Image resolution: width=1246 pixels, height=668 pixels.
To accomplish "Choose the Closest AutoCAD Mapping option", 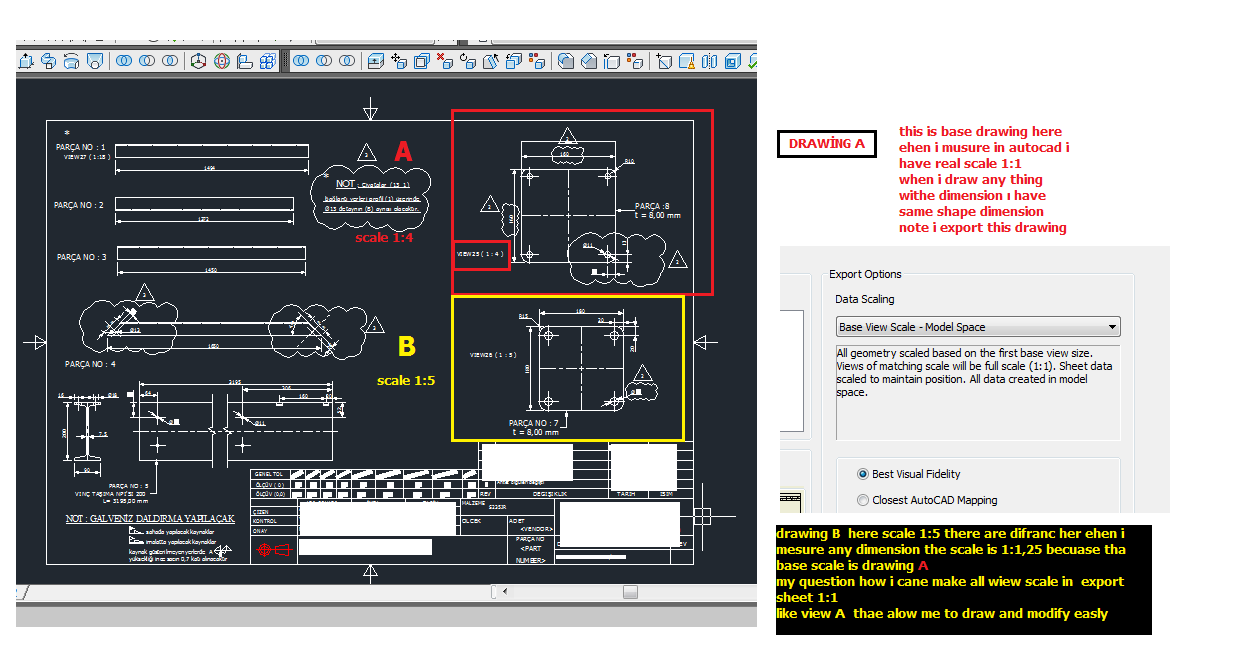I will pos(862,500).
